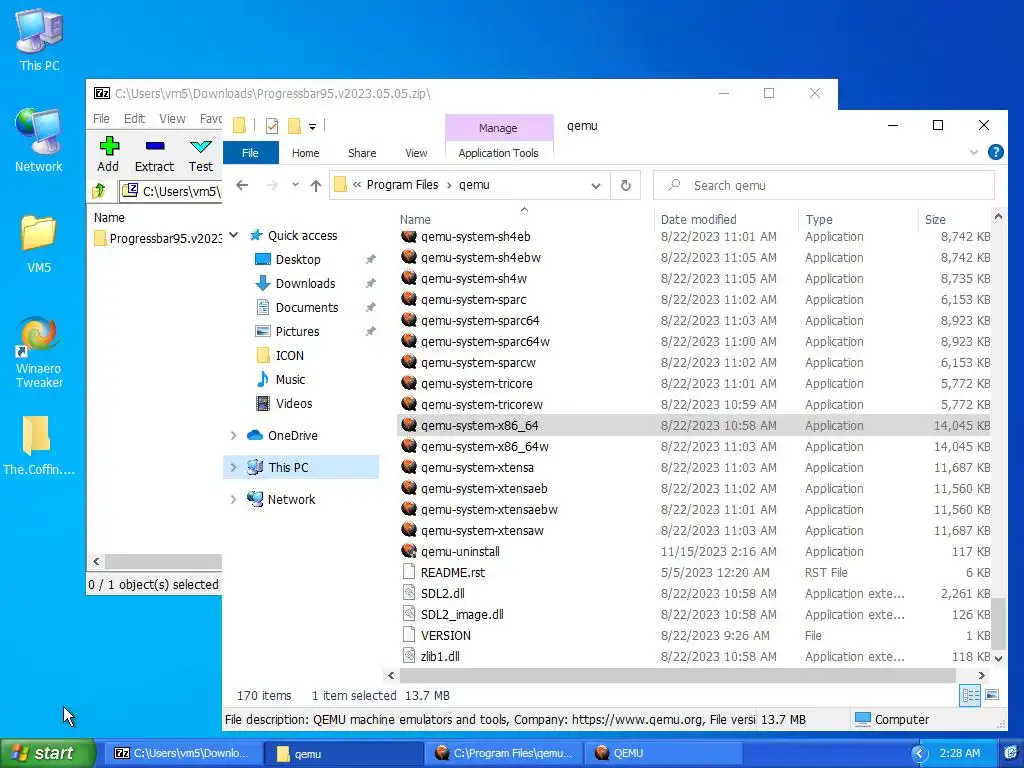
Task: Open Winaero Tweaker desktop shortcut
Action: pos(39,353)
